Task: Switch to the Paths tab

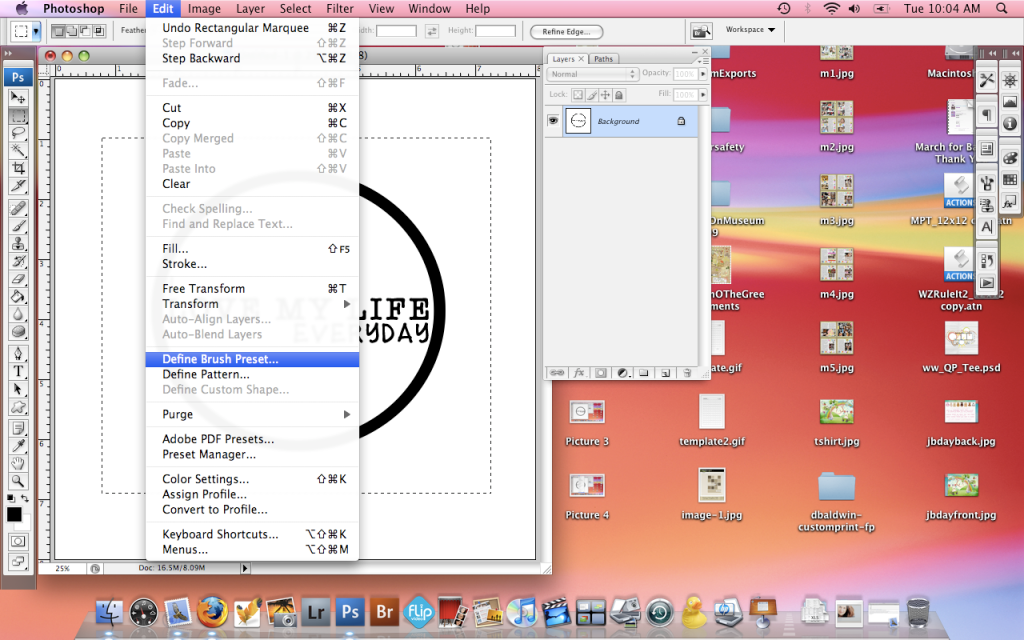Action: point(603,59)
